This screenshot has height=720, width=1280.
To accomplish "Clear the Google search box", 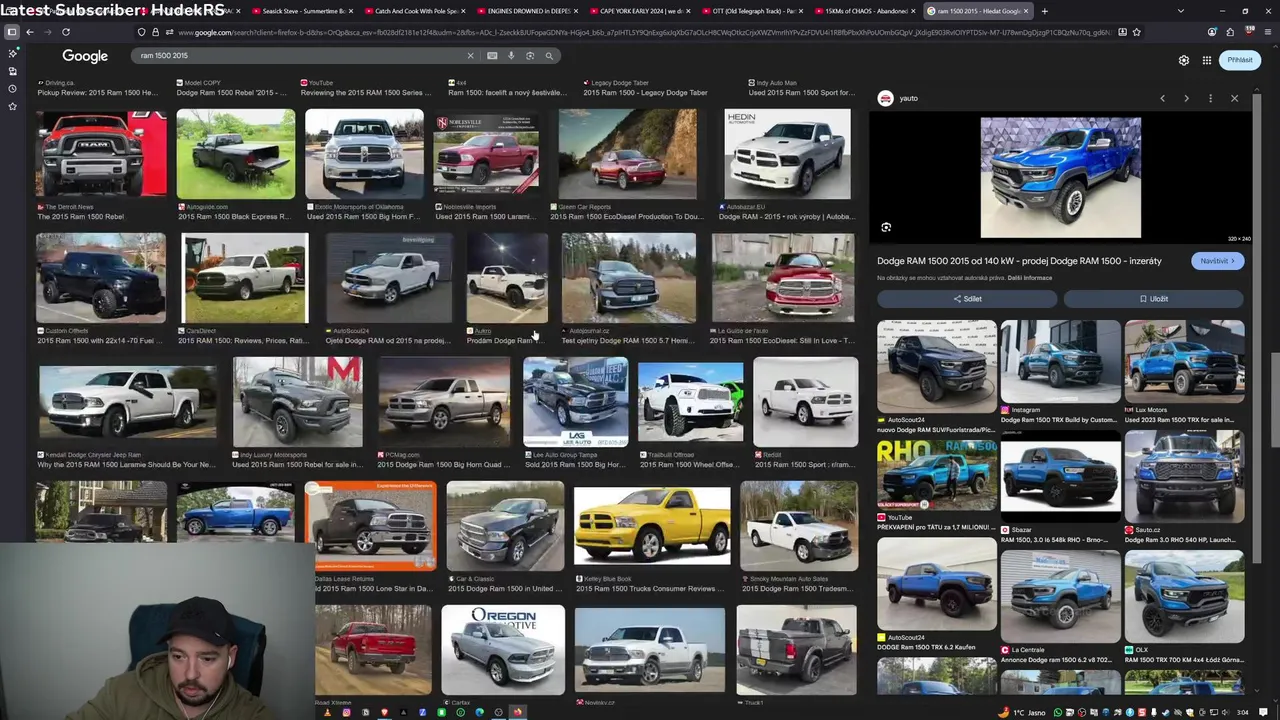I will coord(470,56).
